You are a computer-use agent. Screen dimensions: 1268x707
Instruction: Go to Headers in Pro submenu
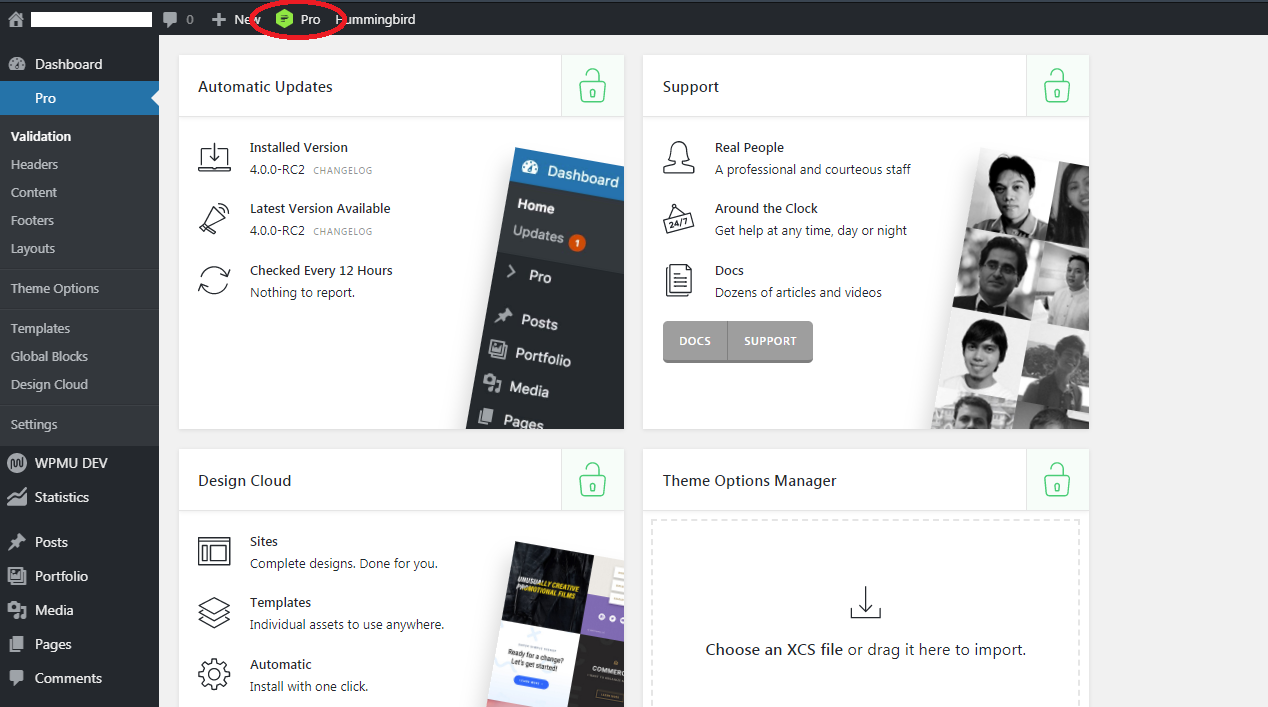34,164
